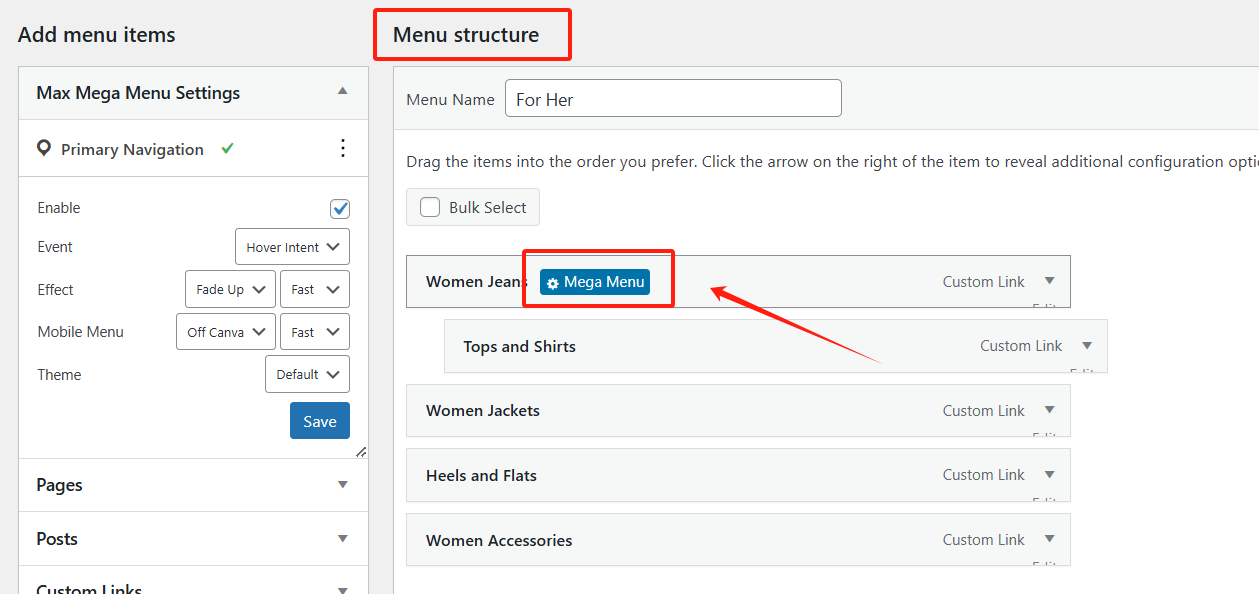The height and width of the screenshot is (594, 1259).
Task: Click the Menu Name text field
Action: 673,99
